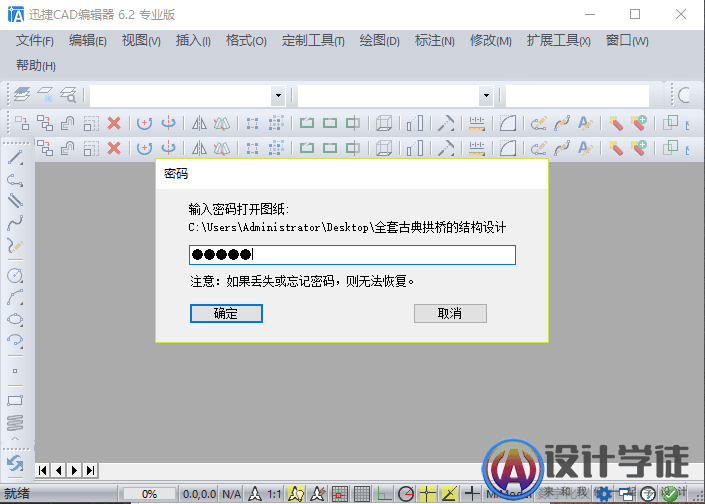Toggle auto annotation scale icon
705x504 pixels.
click(x=318, y=494)
